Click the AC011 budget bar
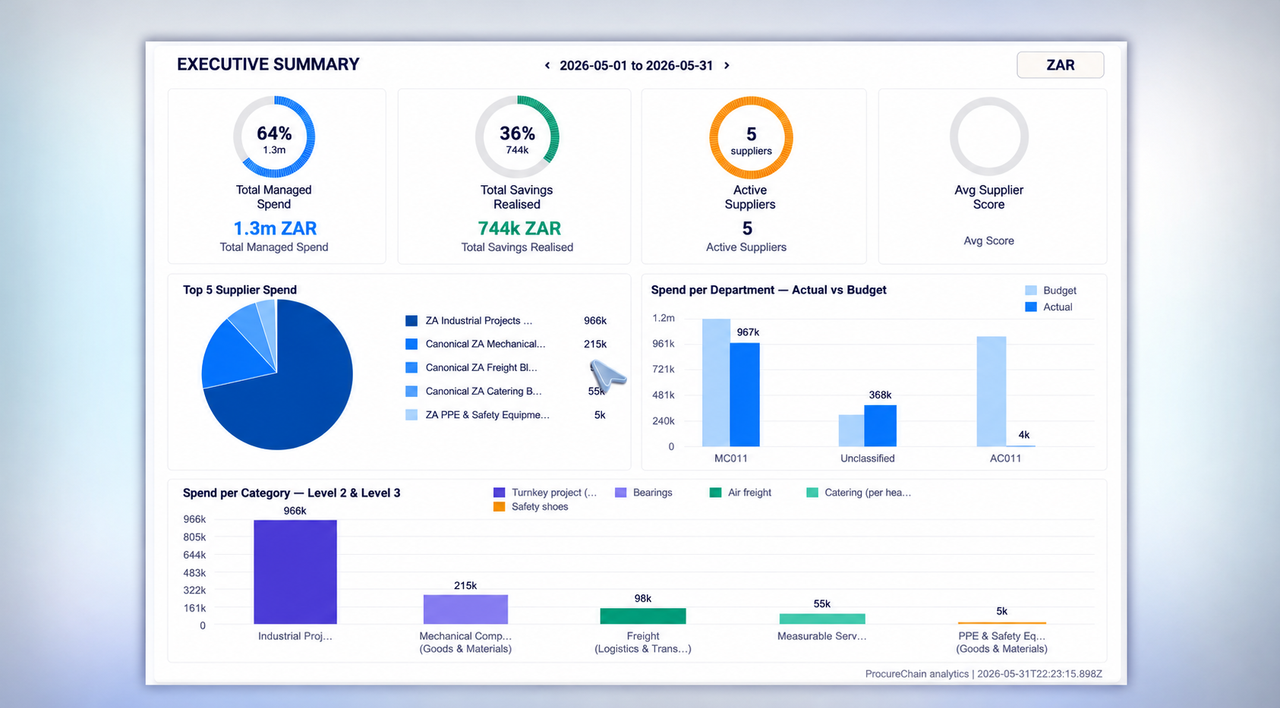Screen dimensions: 1280x708 991,391
